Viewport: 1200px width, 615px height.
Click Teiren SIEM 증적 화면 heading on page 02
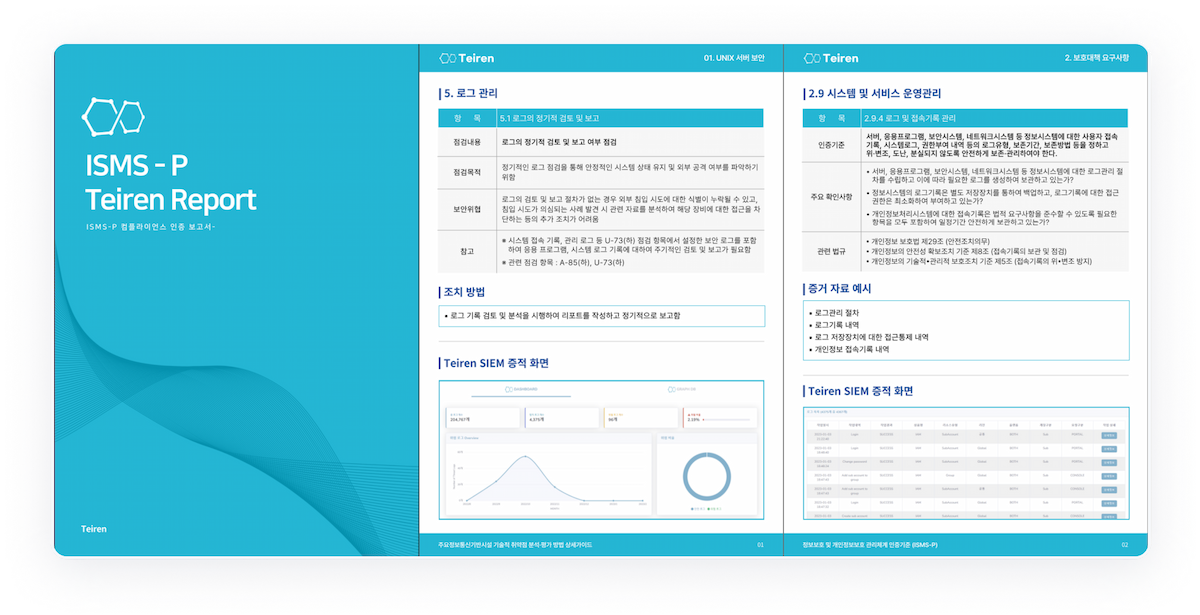coord(860,391)
